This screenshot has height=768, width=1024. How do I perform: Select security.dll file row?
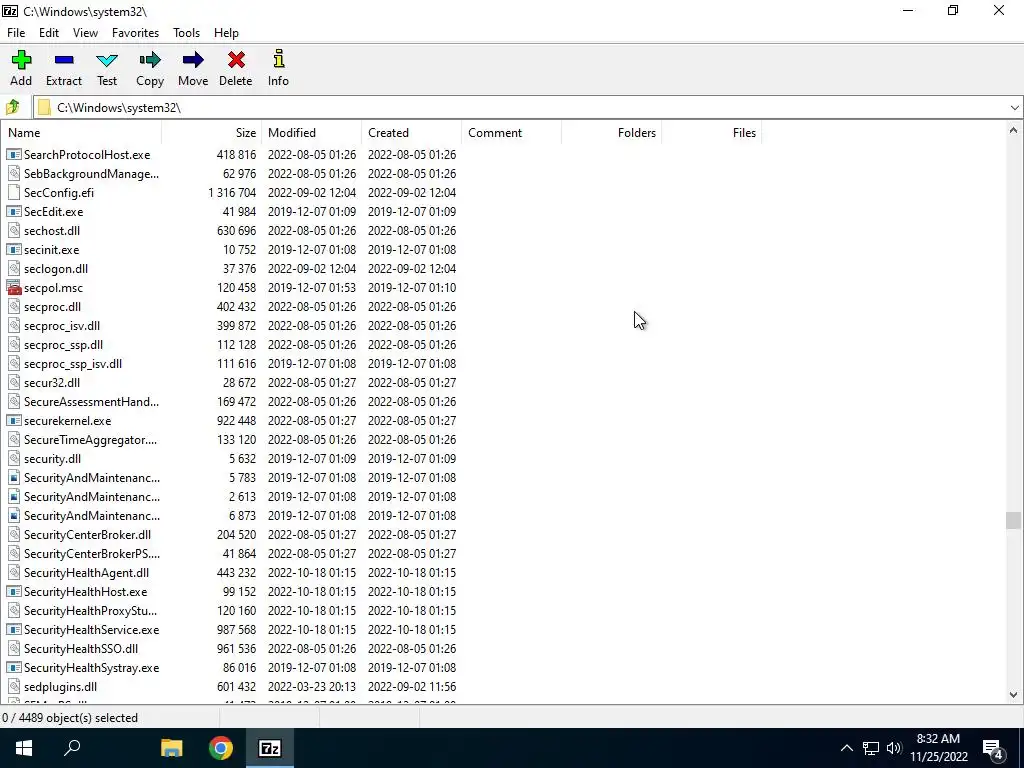click(x=382, y=458)
